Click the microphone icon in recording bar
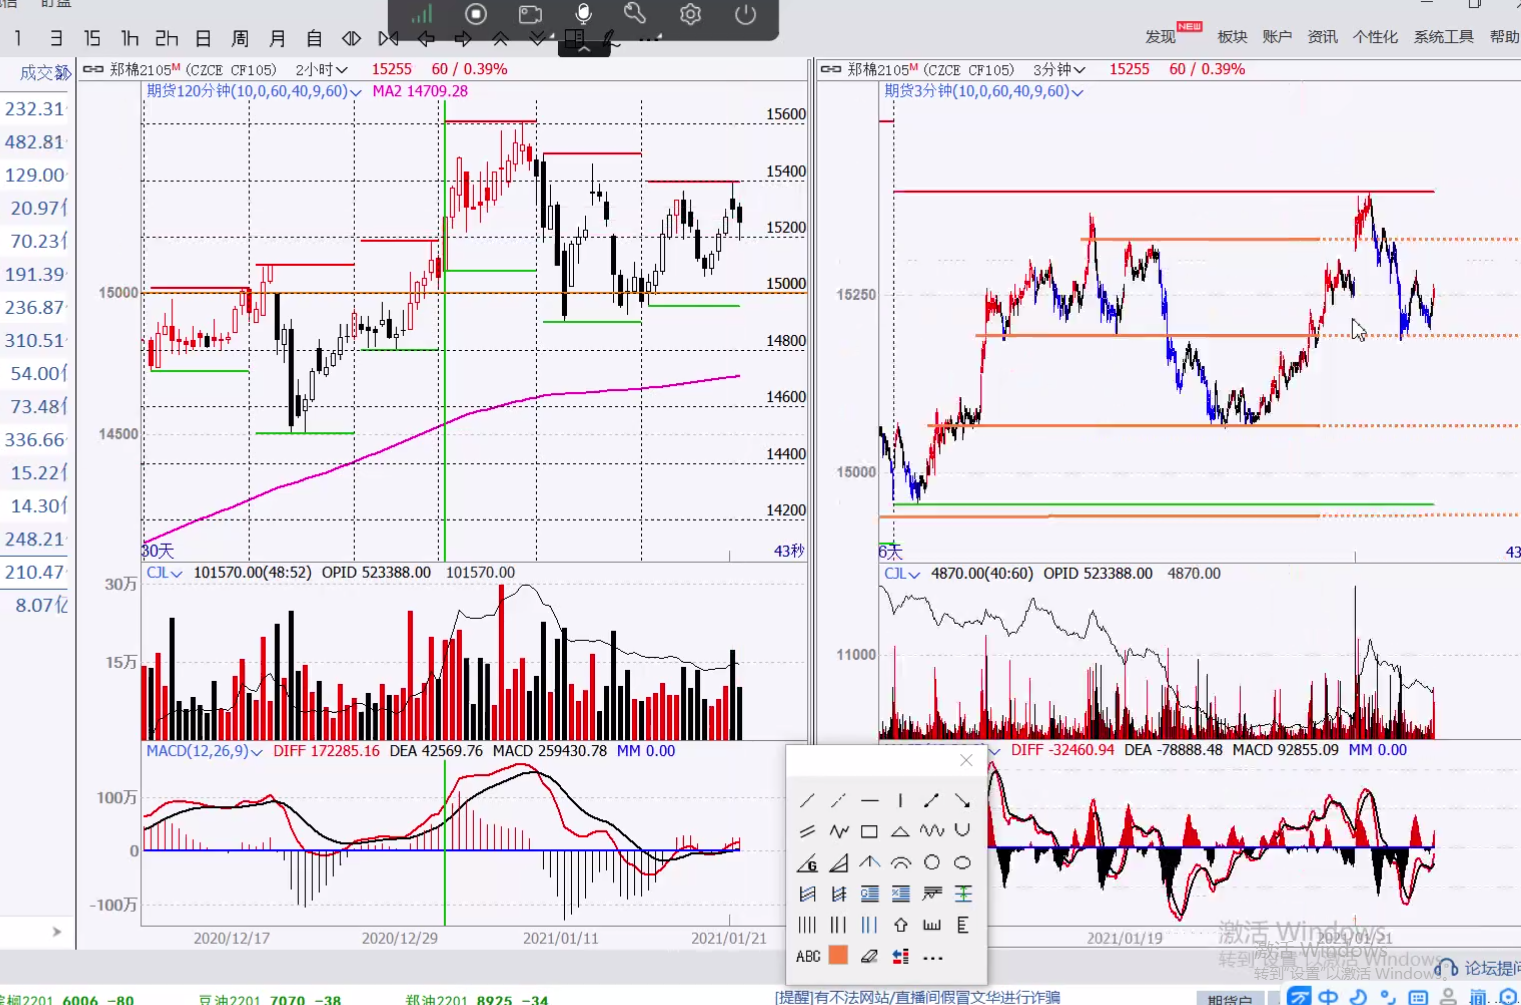The image size is (1521, 1005). tap(583, 14)
